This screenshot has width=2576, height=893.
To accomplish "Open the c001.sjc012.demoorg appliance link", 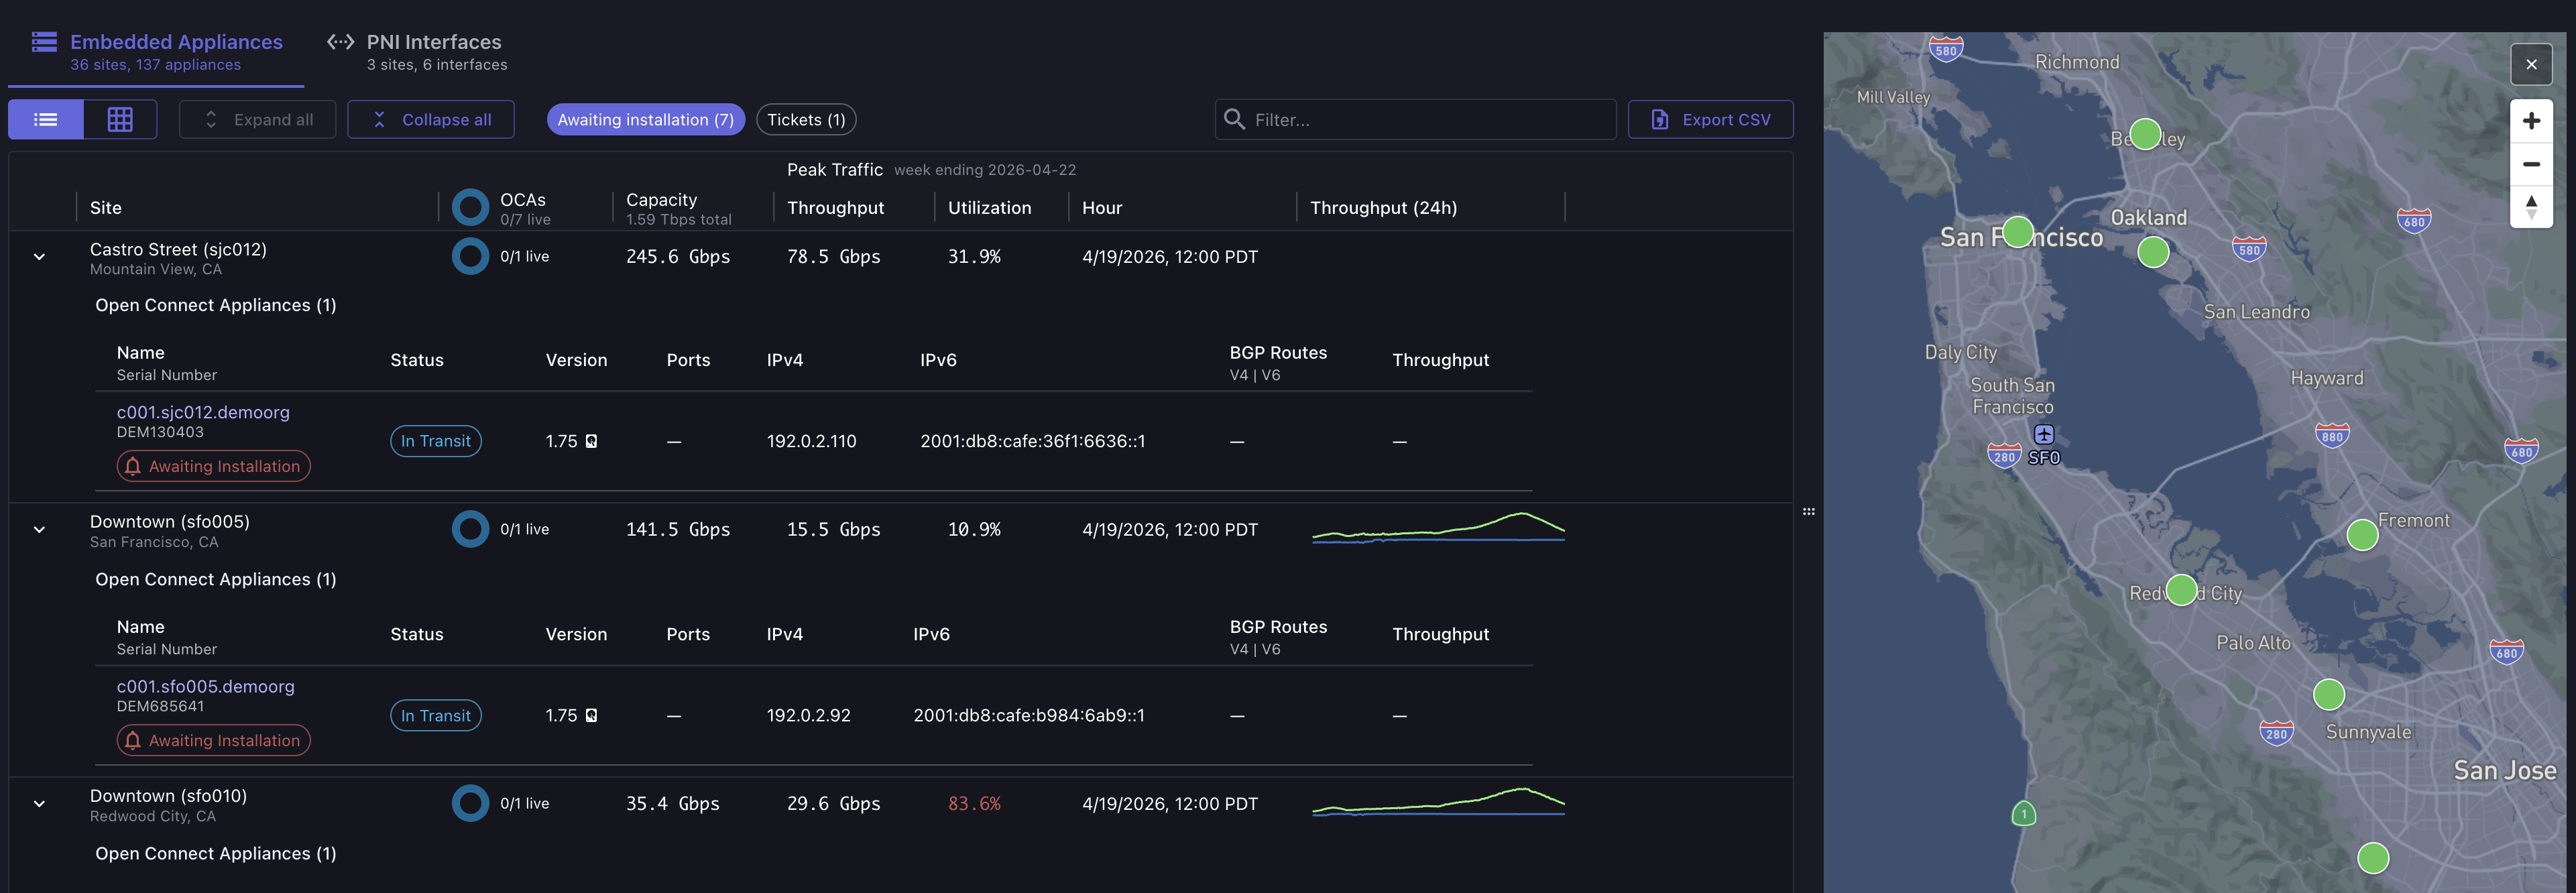I will pos(203,412).
